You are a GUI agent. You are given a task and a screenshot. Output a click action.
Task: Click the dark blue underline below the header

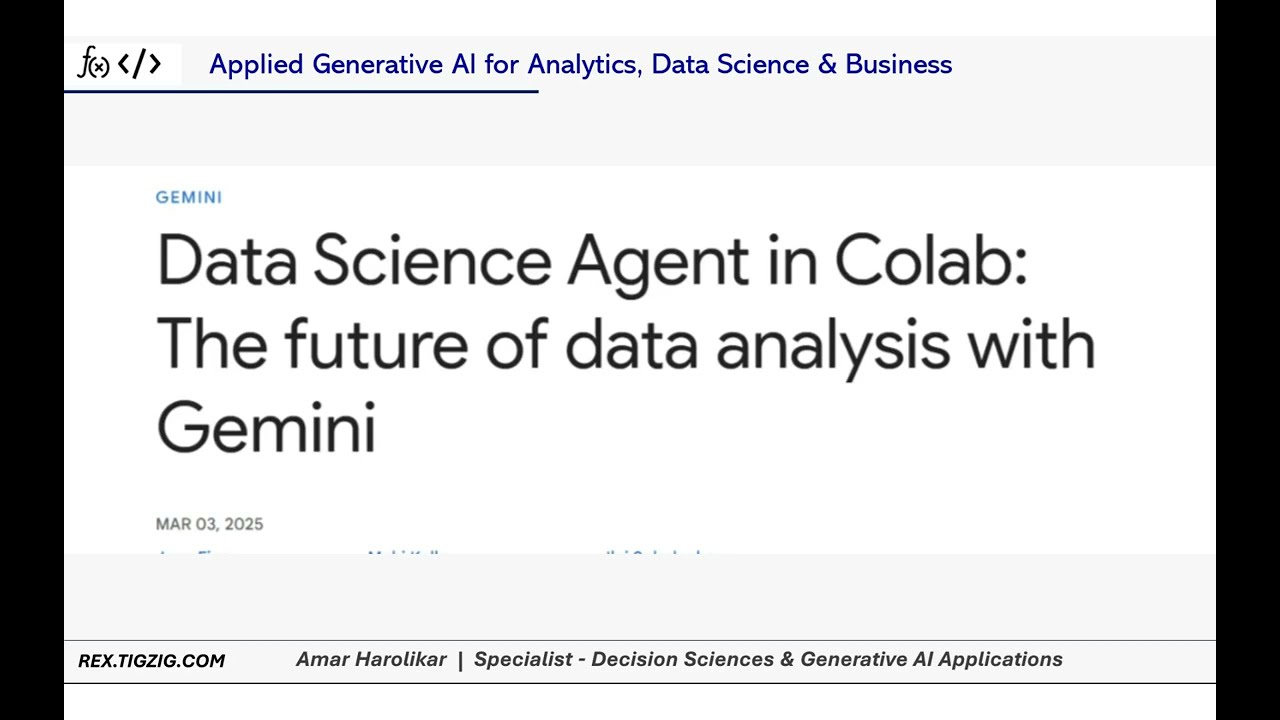pos(300,91)
